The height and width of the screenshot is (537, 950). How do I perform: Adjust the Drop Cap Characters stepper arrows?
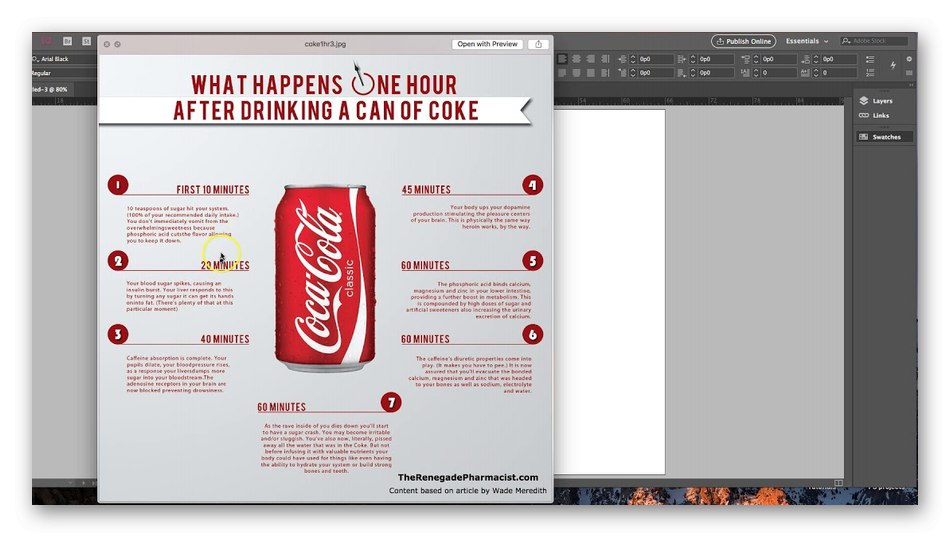point(815,73)
